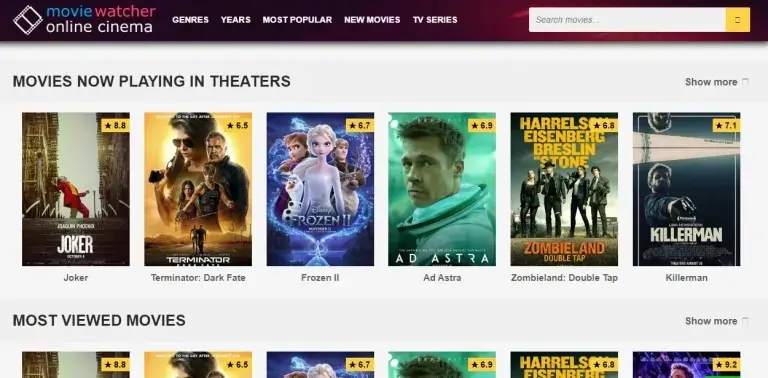Screen dimensions: 768x378
Task: Go to Most Popular section
Action: click(x=297, y=20)
